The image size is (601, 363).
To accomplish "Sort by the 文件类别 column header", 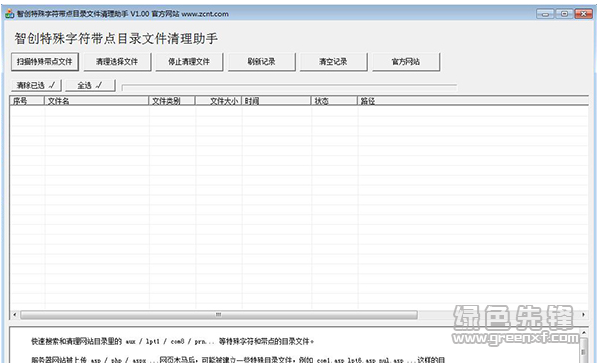I will tap(172, 101).
